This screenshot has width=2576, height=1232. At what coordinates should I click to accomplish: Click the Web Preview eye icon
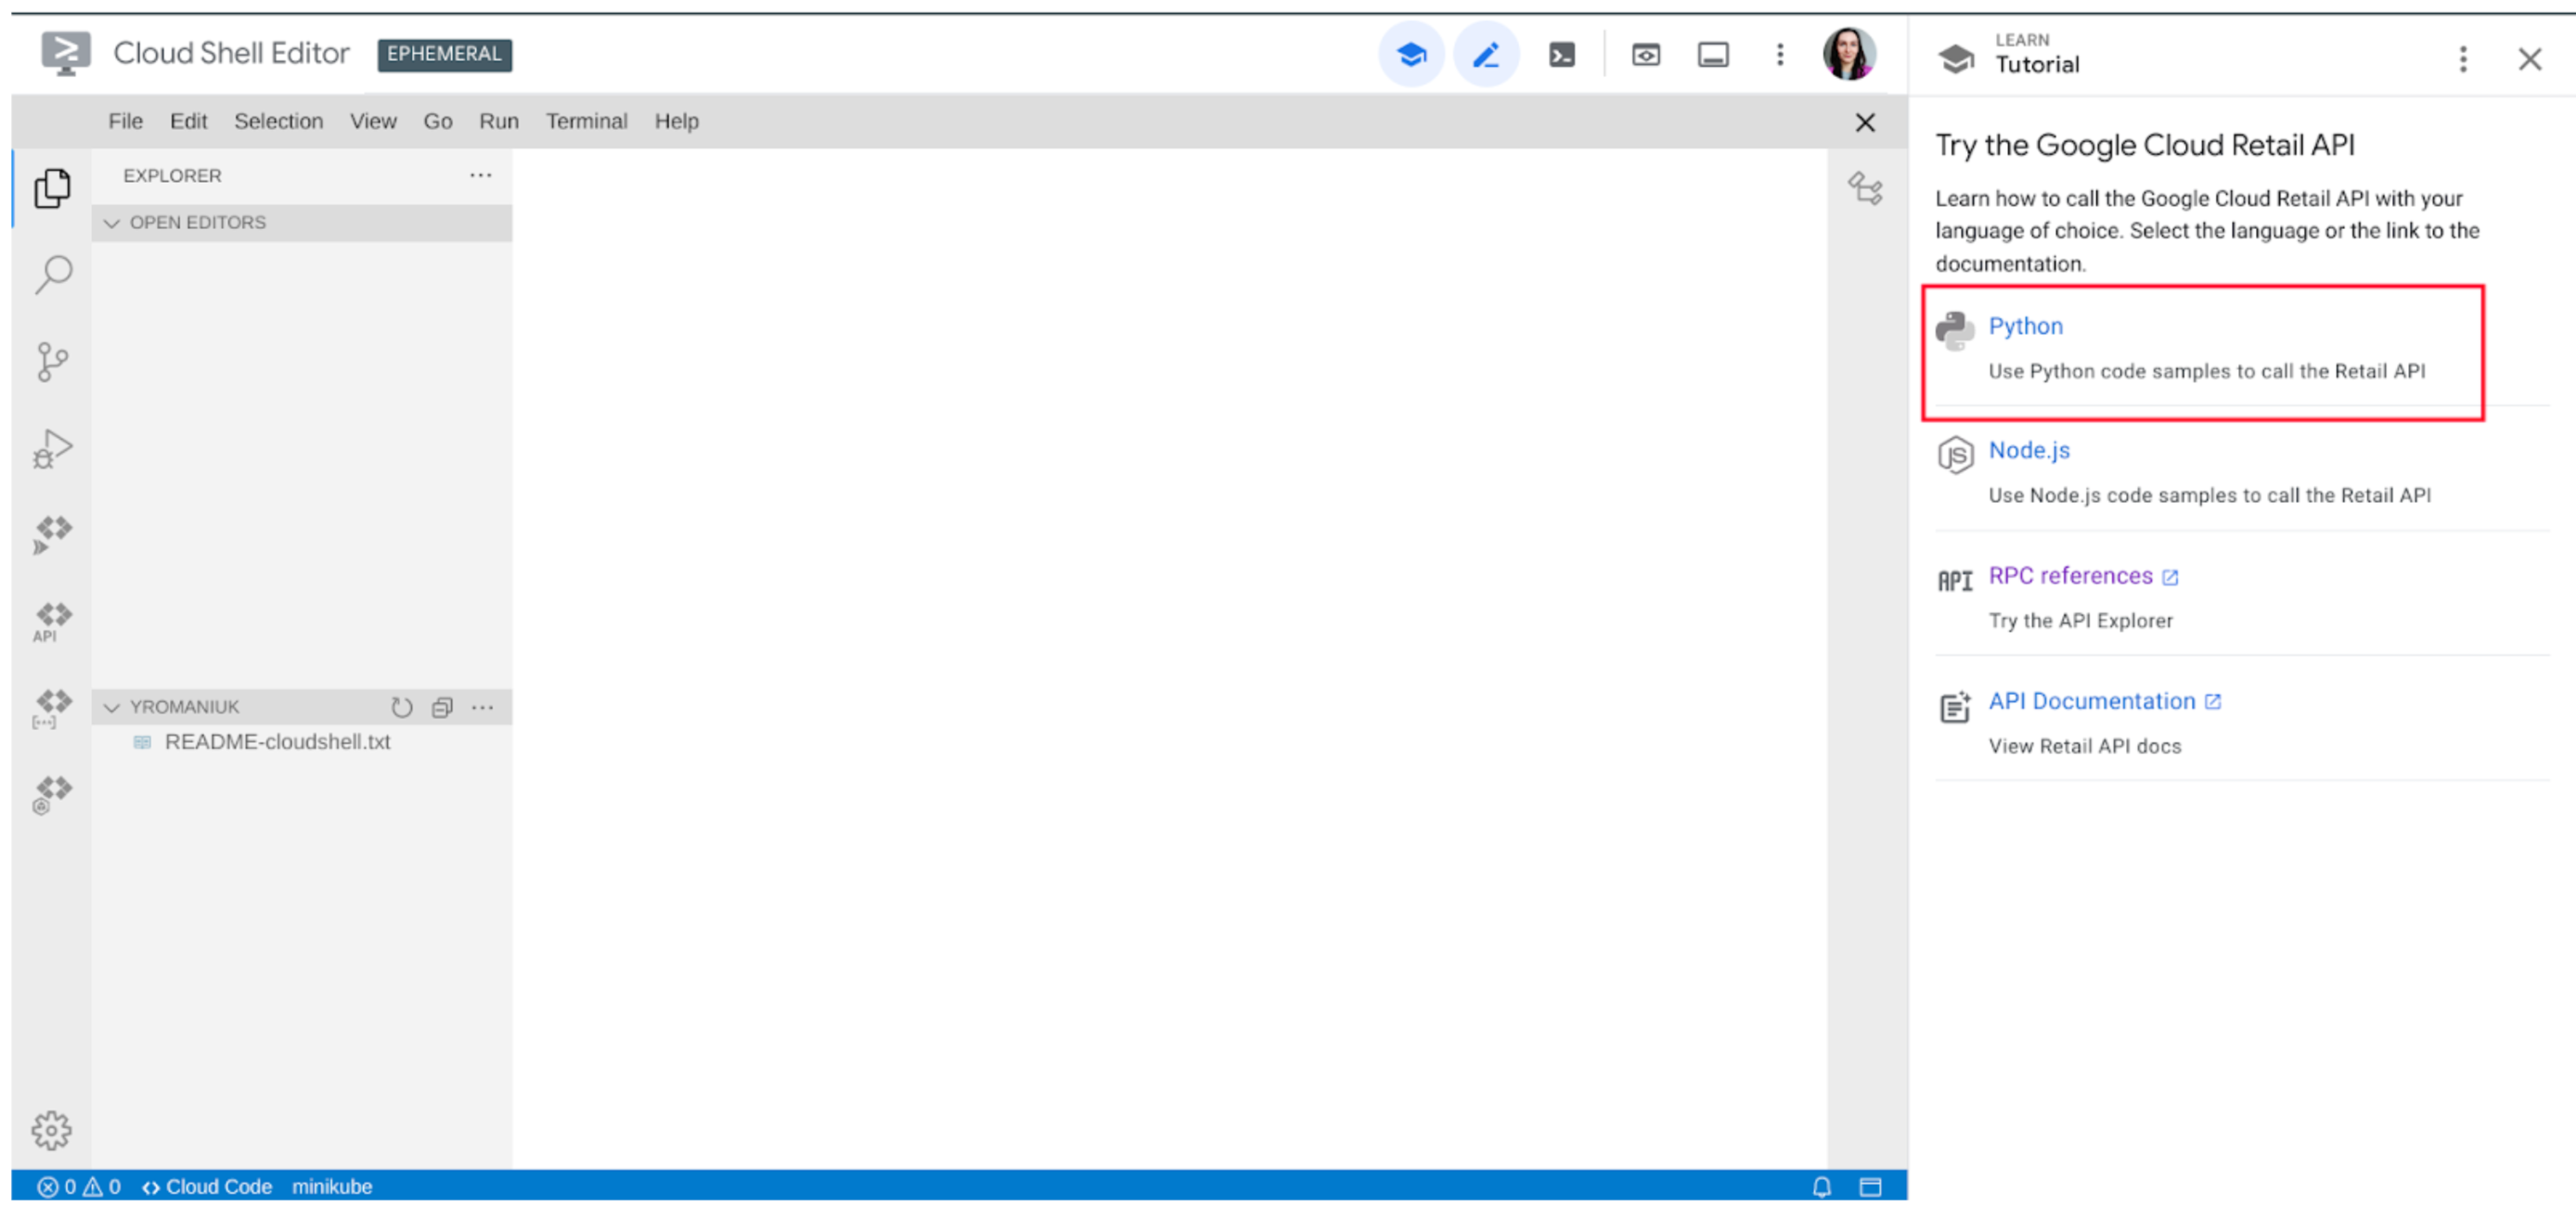coord(1645,55)
